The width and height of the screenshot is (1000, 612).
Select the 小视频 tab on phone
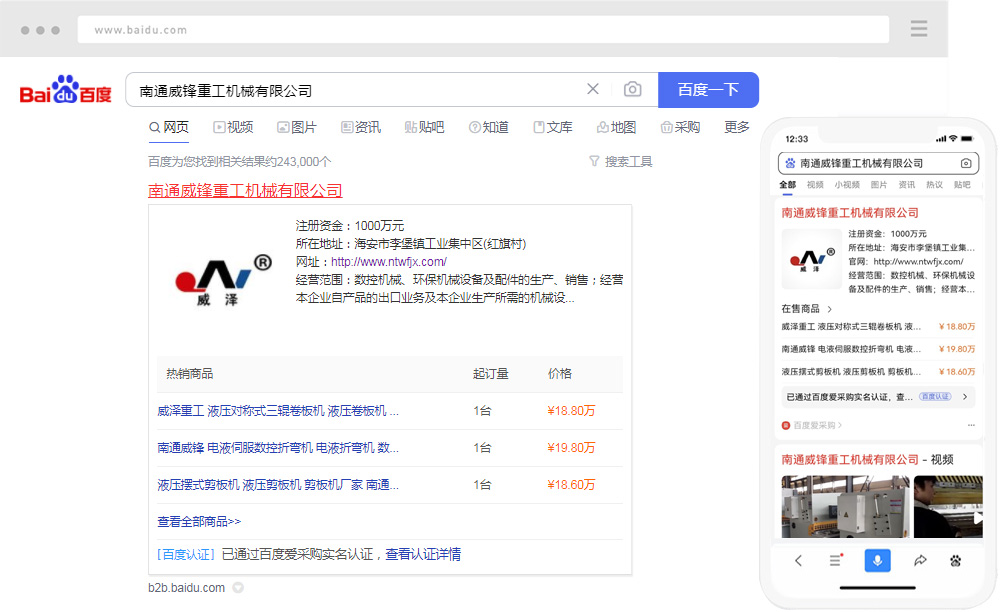(847, 185)
